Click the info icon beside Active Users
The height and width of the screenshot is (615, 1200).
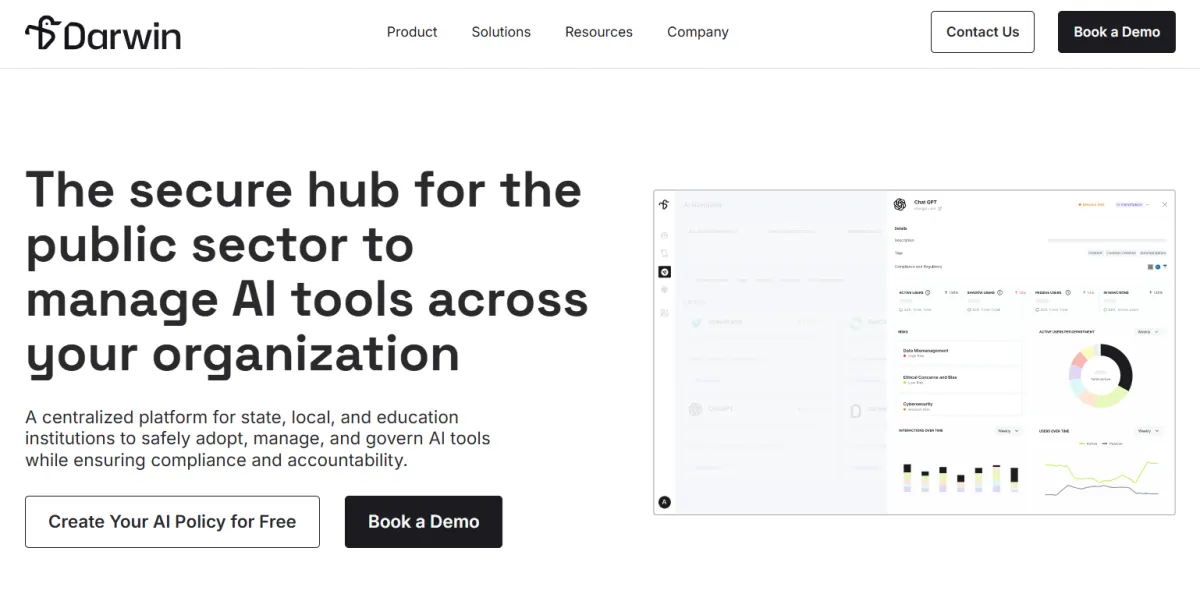tap(928, 293)
